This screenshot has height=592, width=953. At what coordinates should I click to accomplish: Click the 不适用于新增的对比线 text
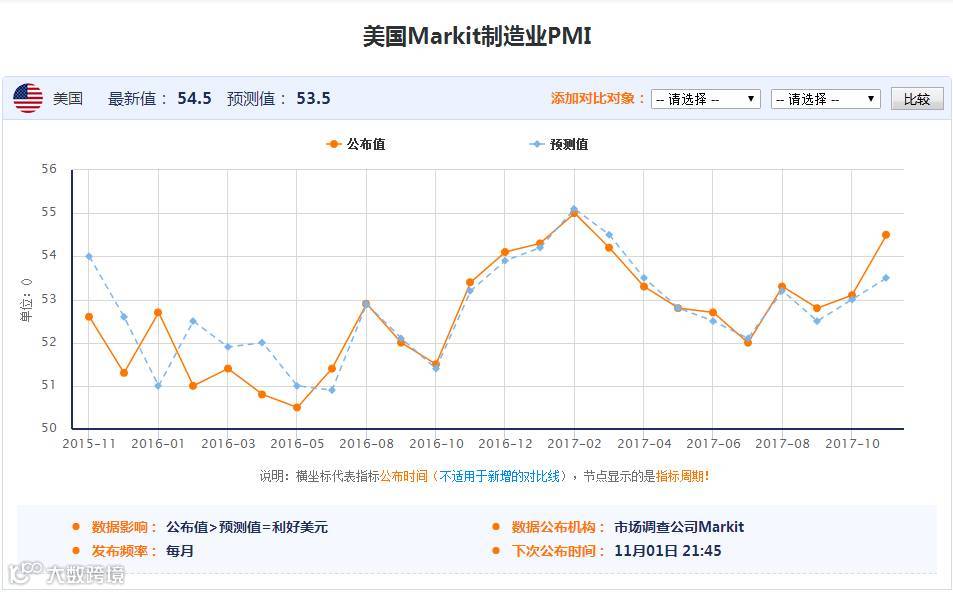tap(499, 476)
